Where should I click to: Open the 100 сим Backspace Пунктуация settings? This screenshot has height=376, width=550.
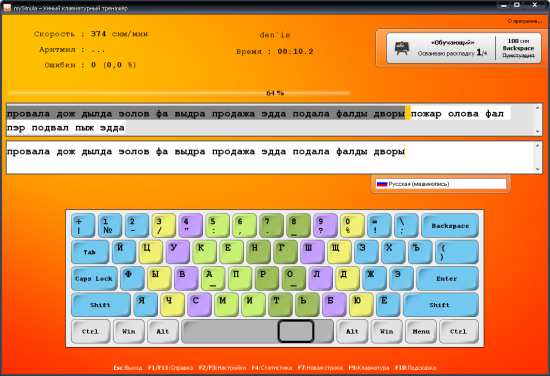point(518,48)
